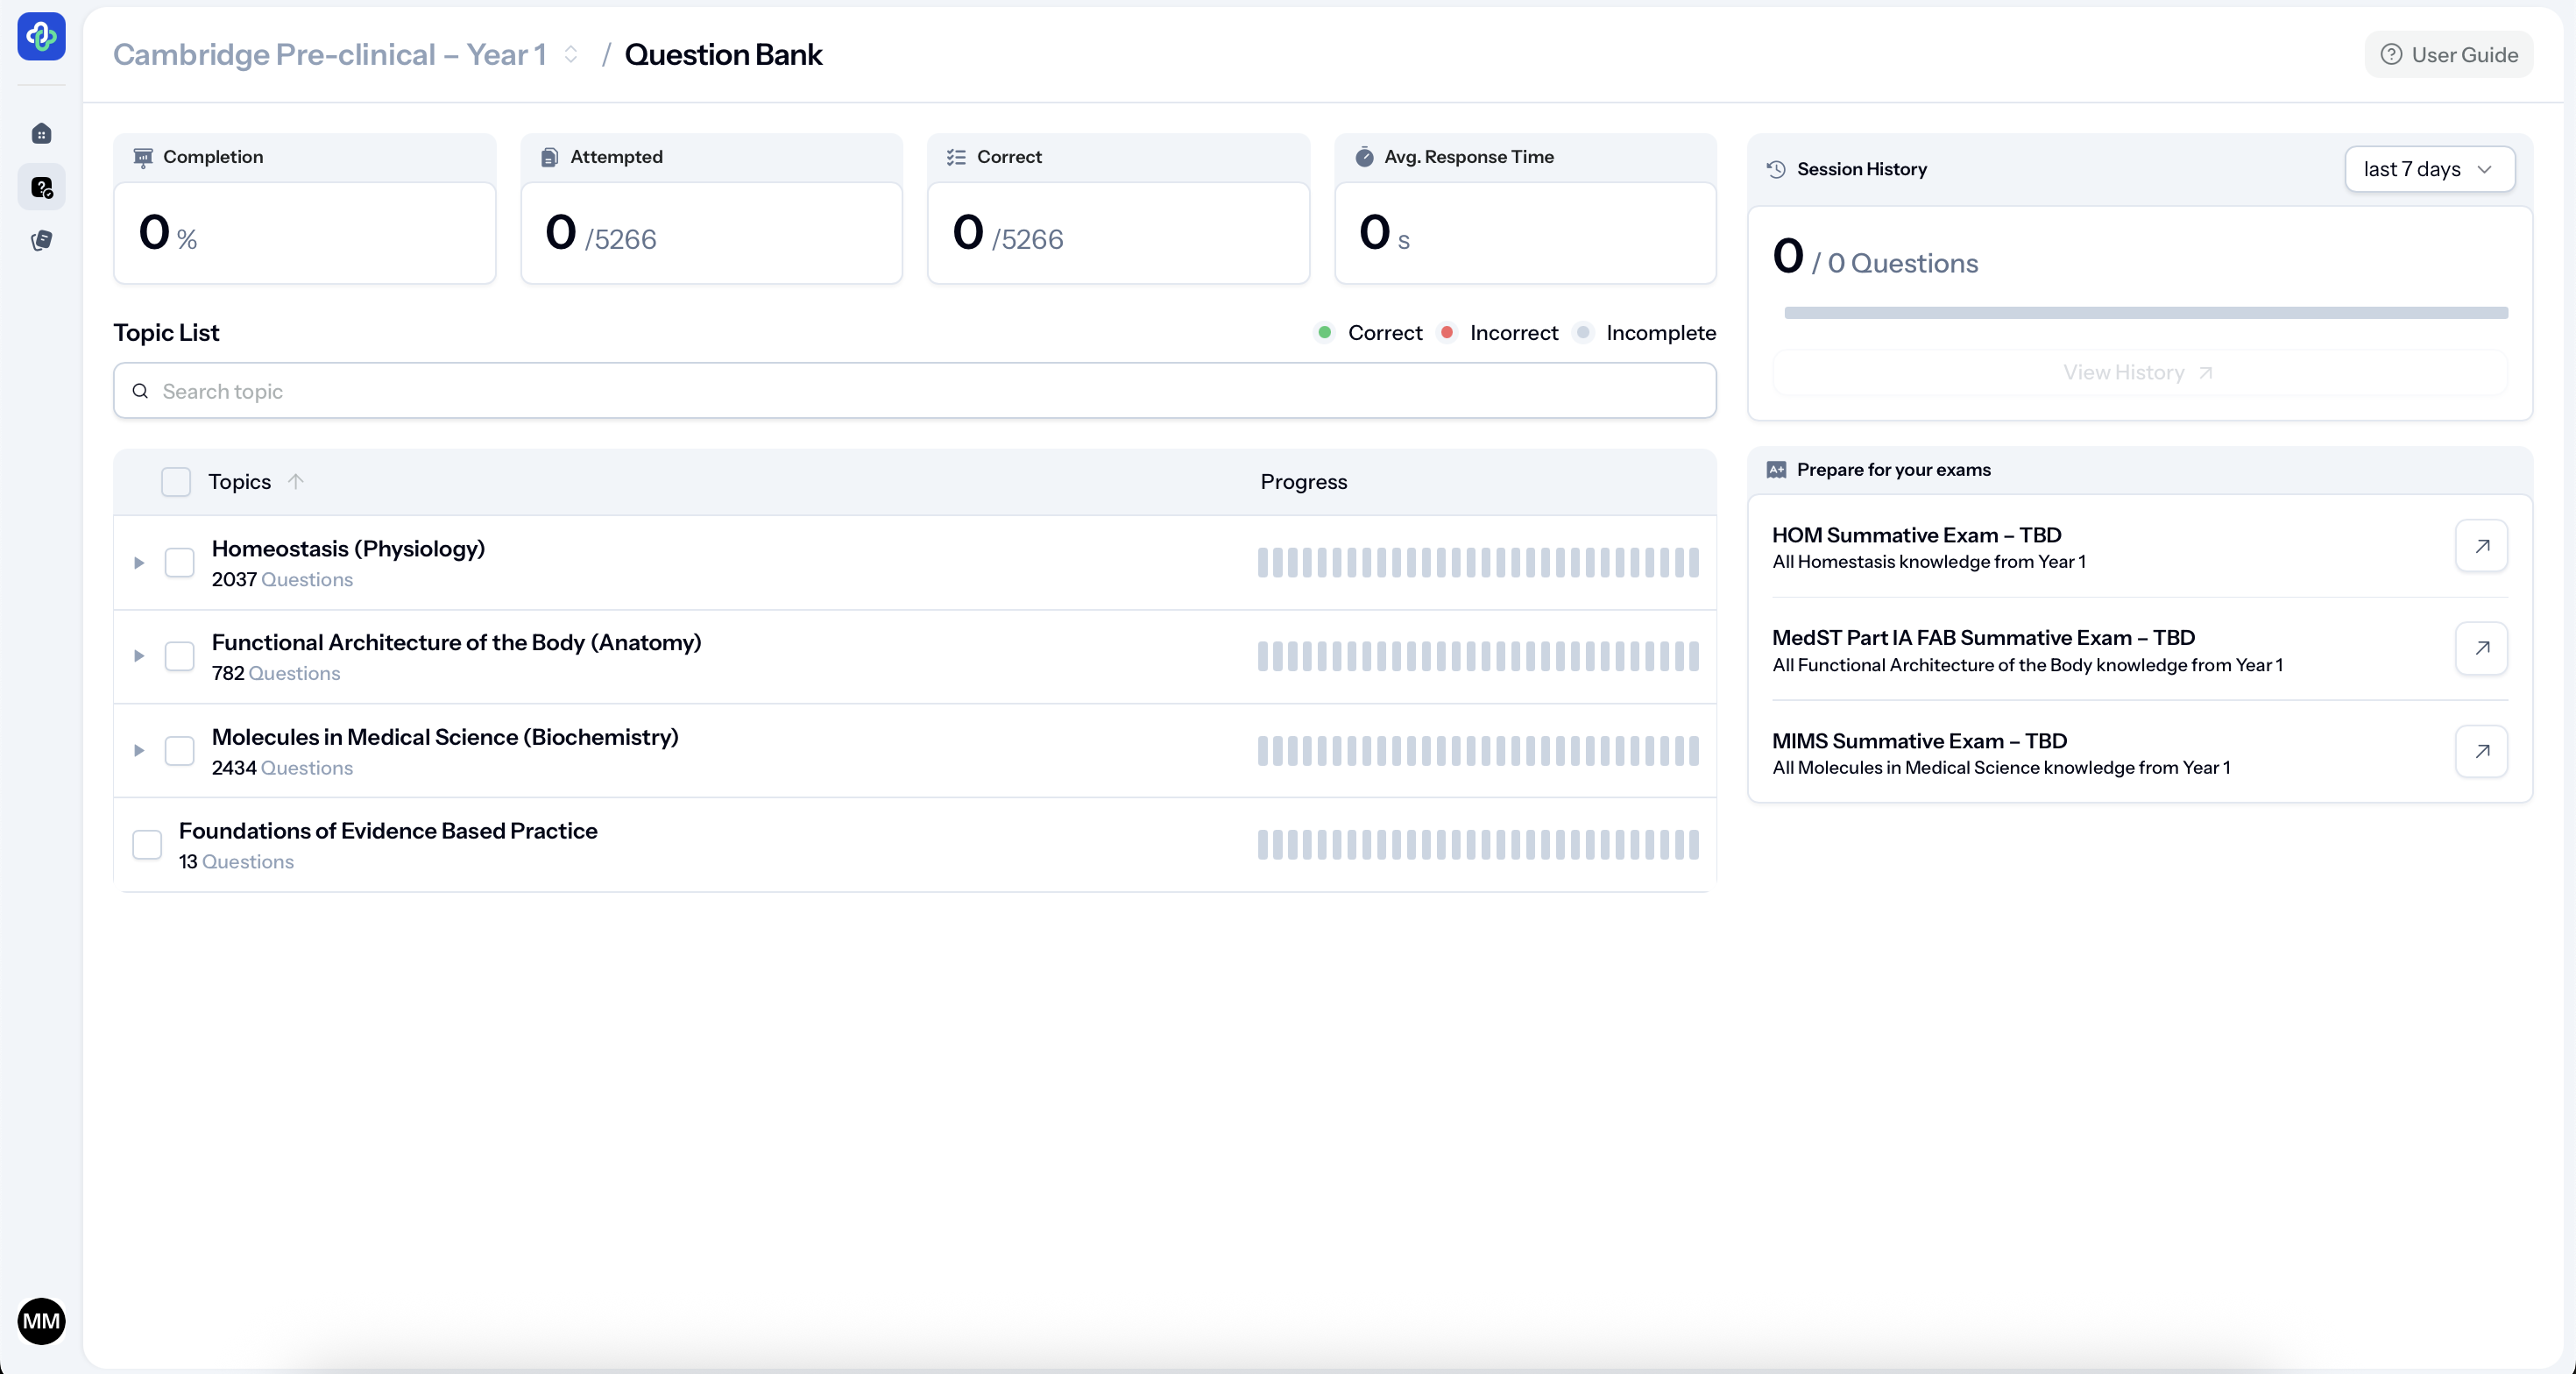The height and width of the screenshot is (1374, 2576).
Task: Expand the Homeostasis (Physiology) topic
Action: pos(139,563)
